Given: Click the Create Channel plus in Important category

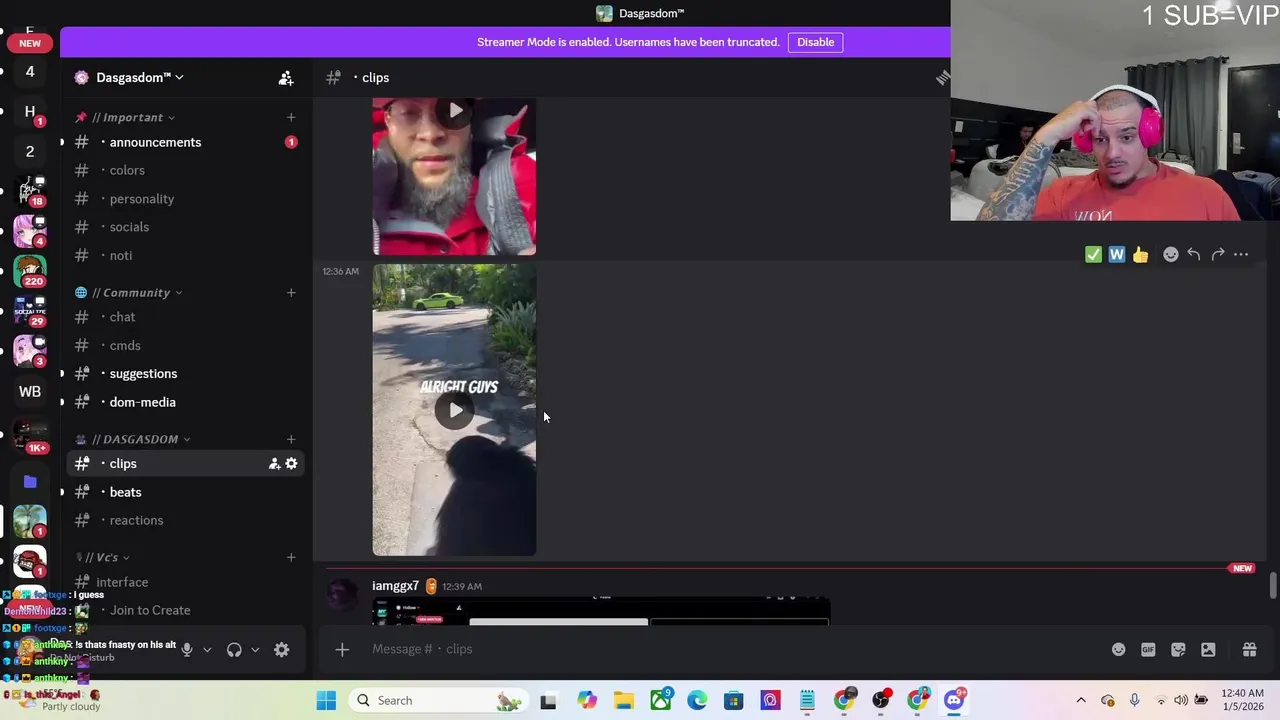Looking at the screenshot, I should coord(291,117).
